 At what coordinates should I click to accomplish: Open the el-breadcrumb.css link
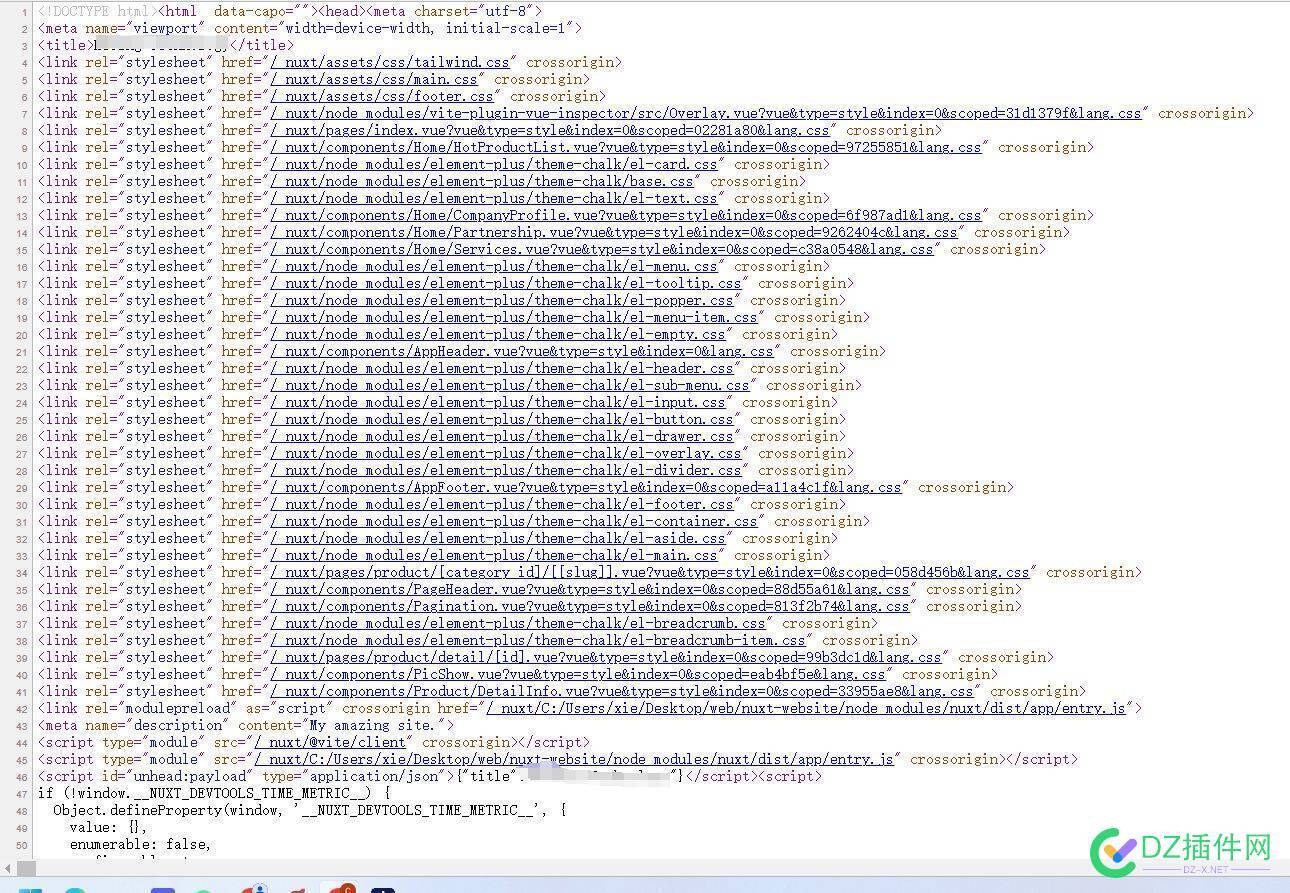(518, 623)
